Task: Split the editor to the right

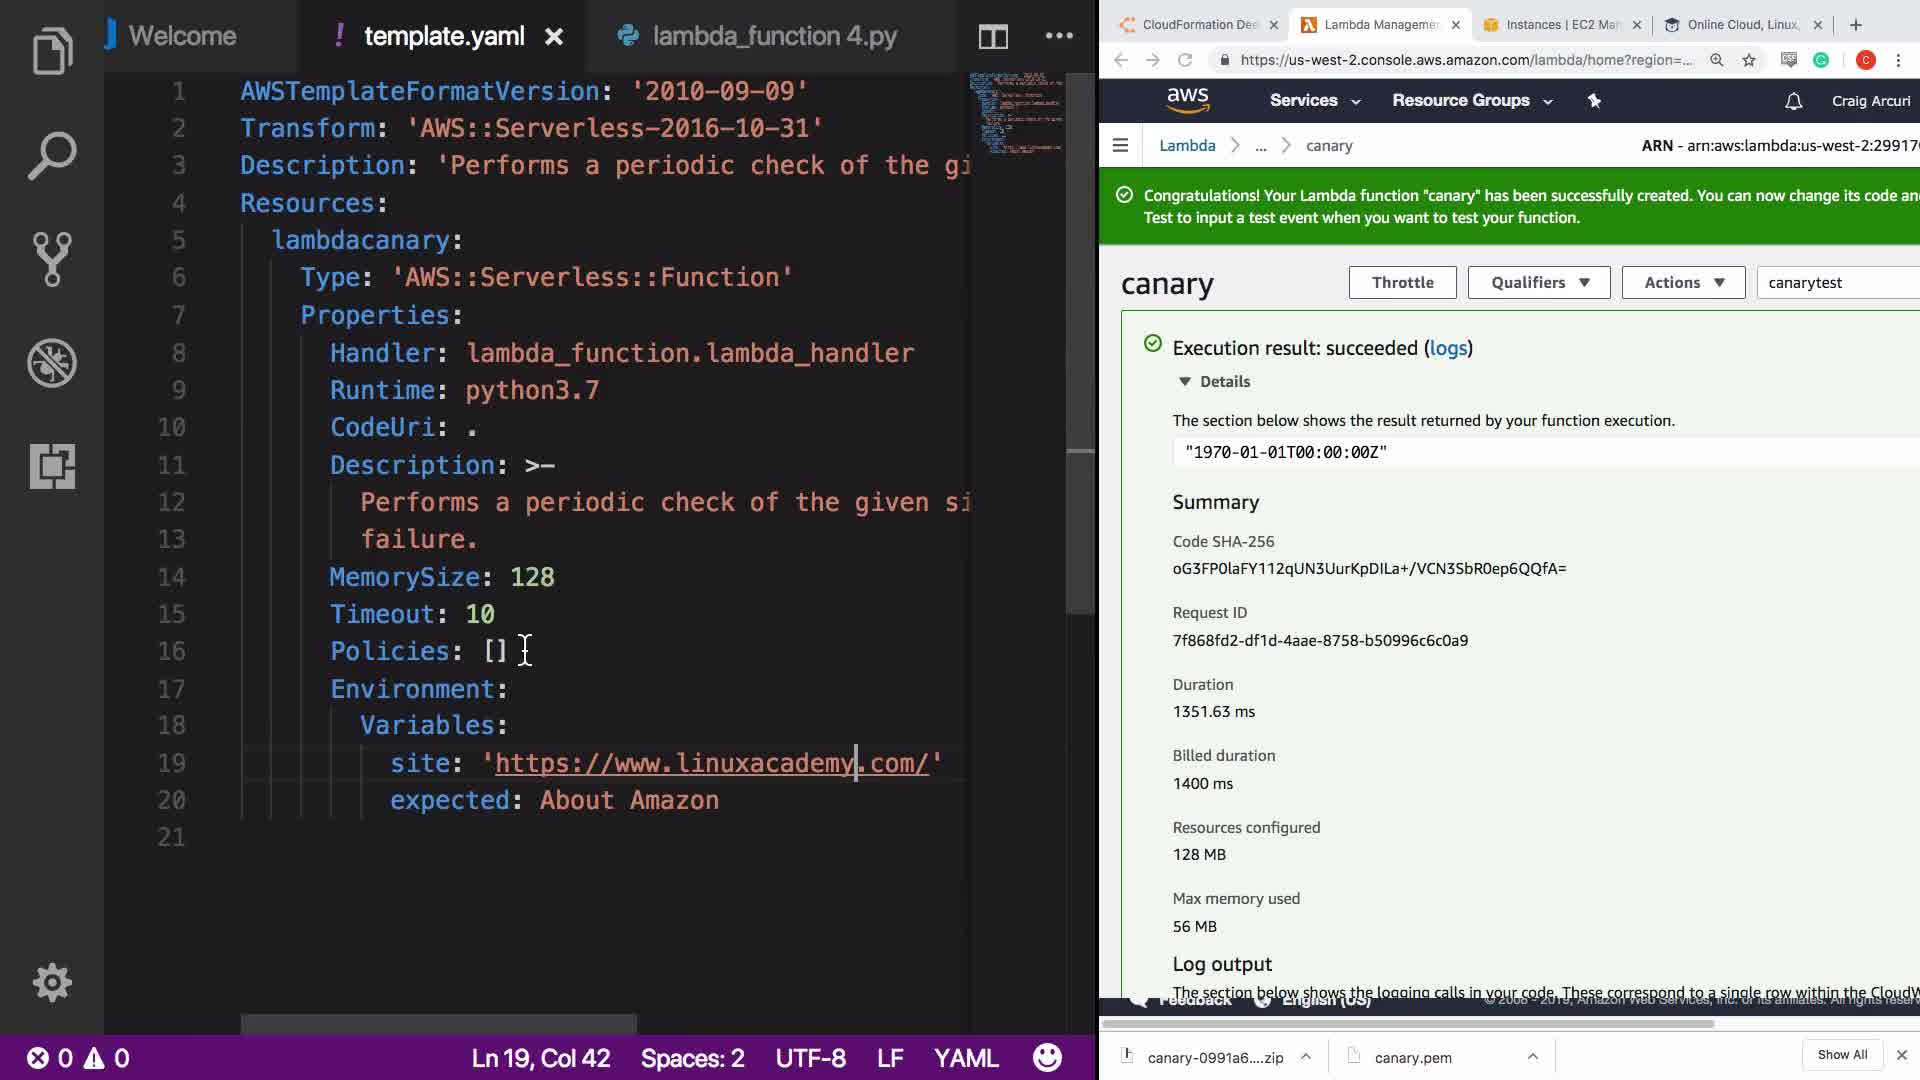Action: tap(993, 37)
